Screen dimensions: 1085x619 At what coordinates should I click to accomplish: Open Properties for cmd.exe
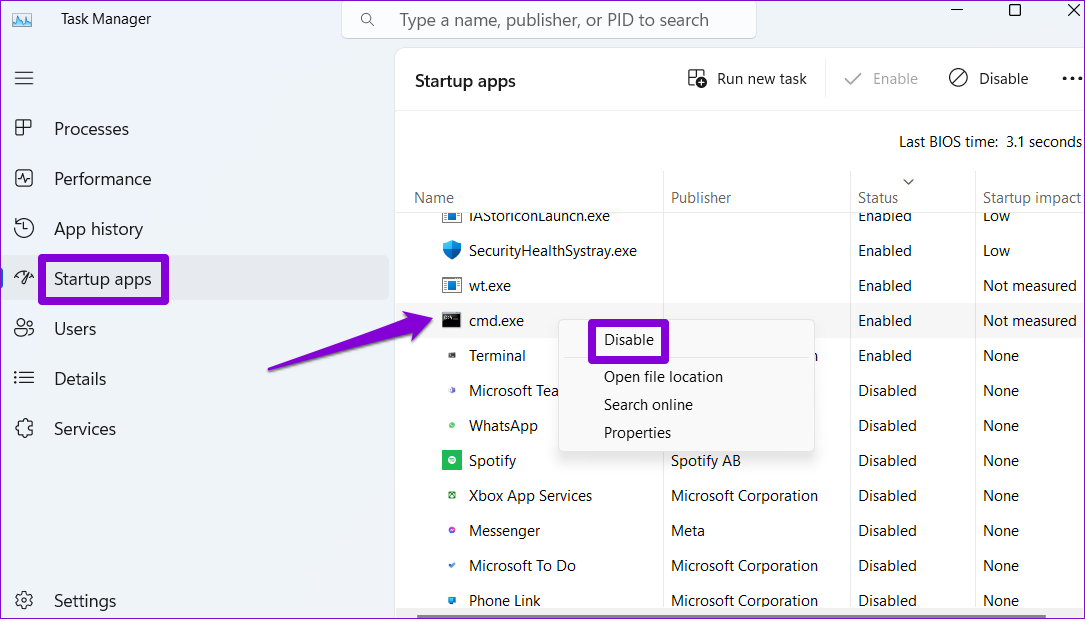pyautogui.click(x=637, y=432)
